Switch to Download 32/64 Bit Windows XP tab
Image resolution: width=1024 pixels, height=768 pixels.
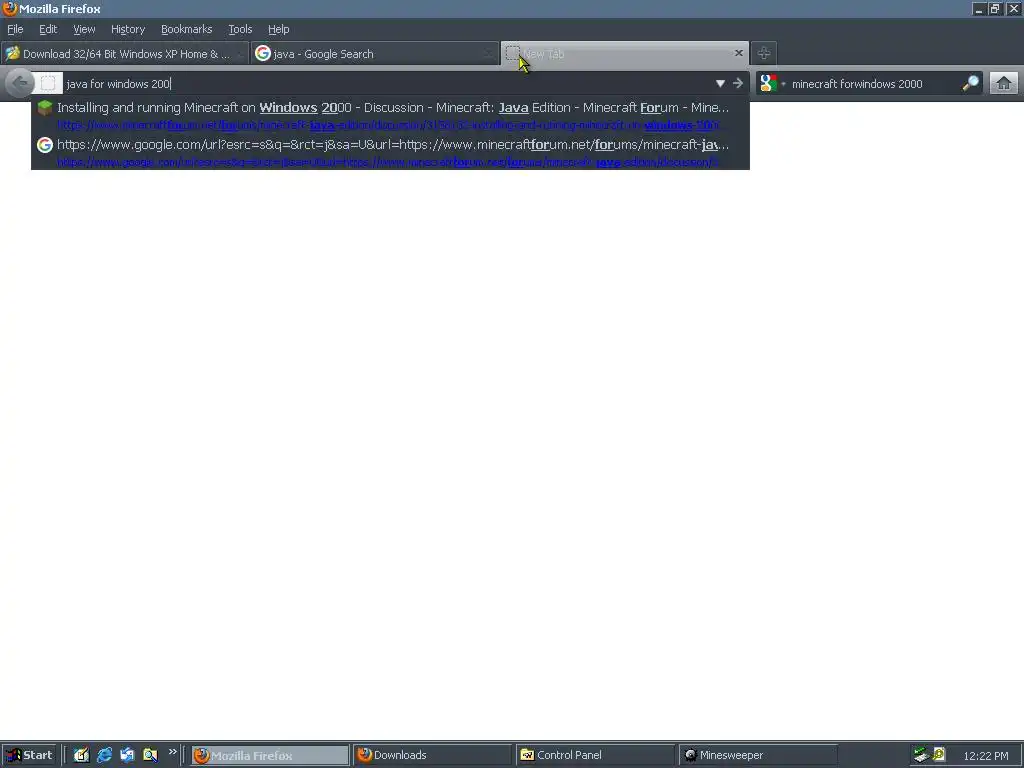click(124, 54)
